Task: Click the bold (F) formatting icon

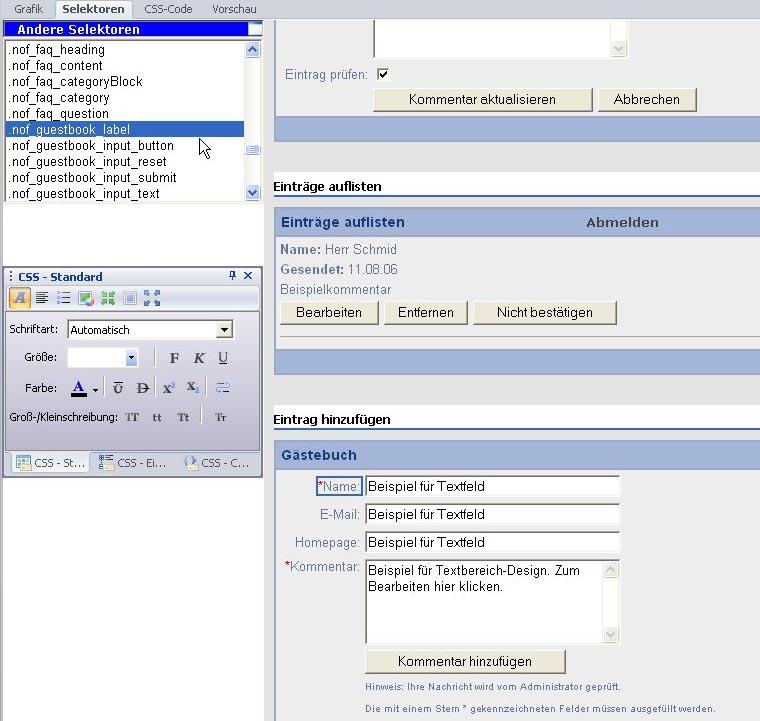Action: coord(174,358)
